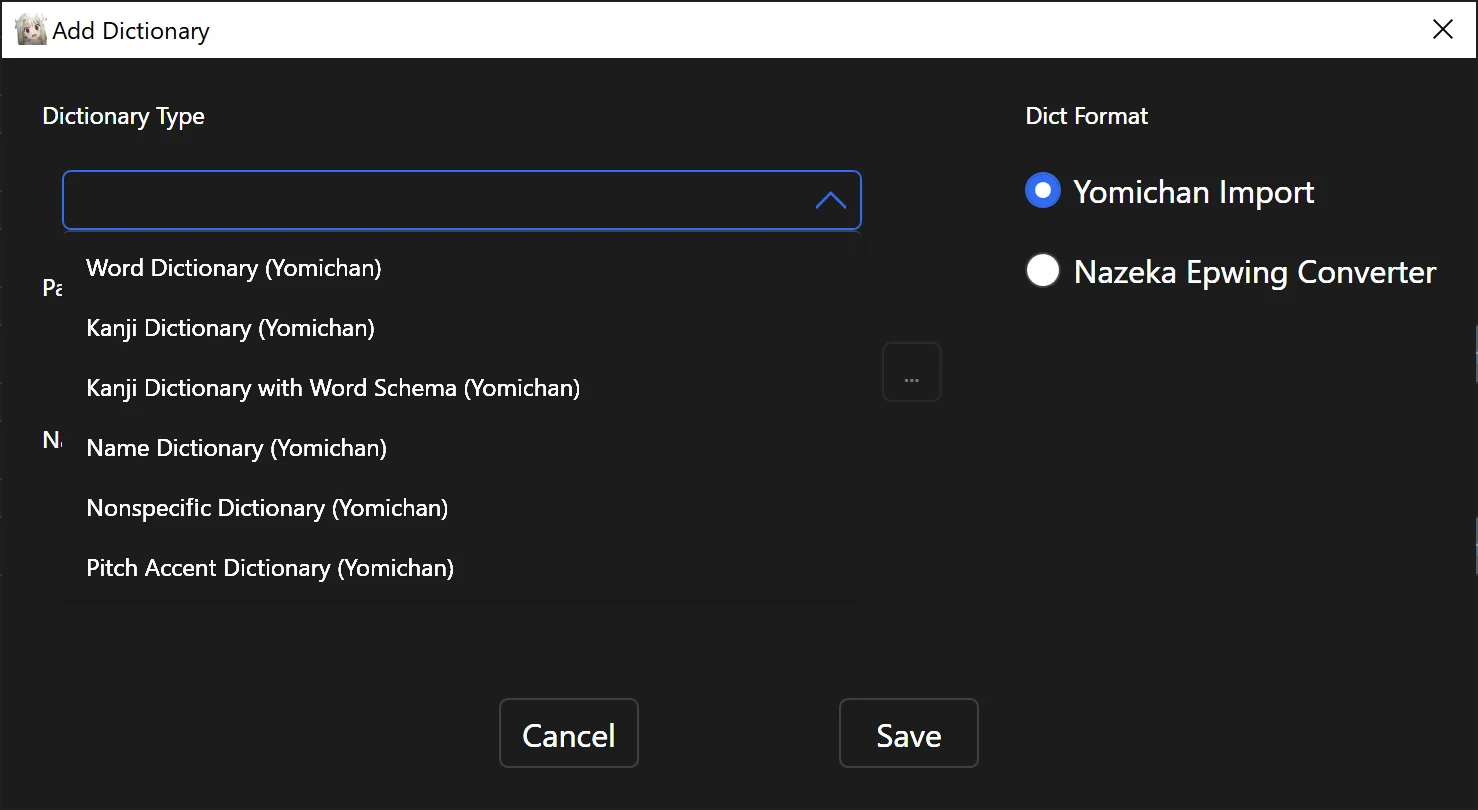Select "Pitch Accent Dictionary (Yomichan)" entry
The image size is (1478, 810).
pyautogui.click(x=269, y=567)
